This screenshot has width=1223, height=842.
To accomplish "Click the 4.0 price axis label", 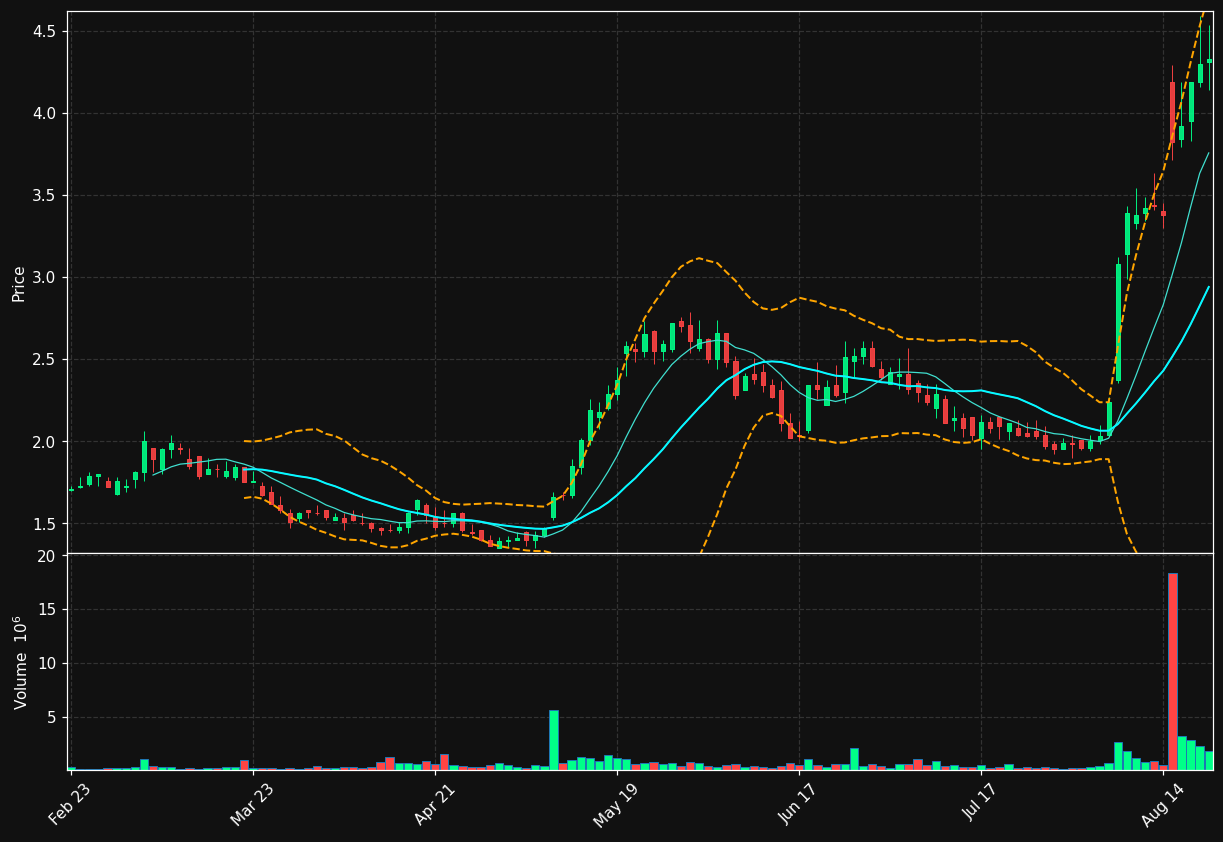I will [x=45, y=113].
